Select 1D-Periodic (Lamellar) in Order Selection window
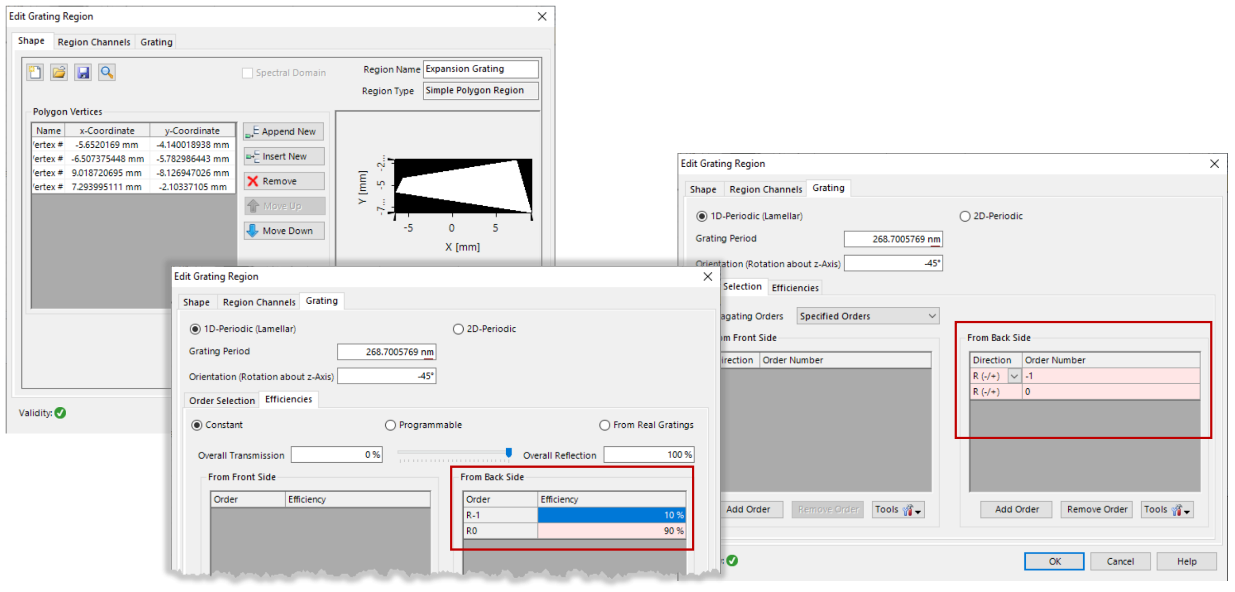 [701, 215]
